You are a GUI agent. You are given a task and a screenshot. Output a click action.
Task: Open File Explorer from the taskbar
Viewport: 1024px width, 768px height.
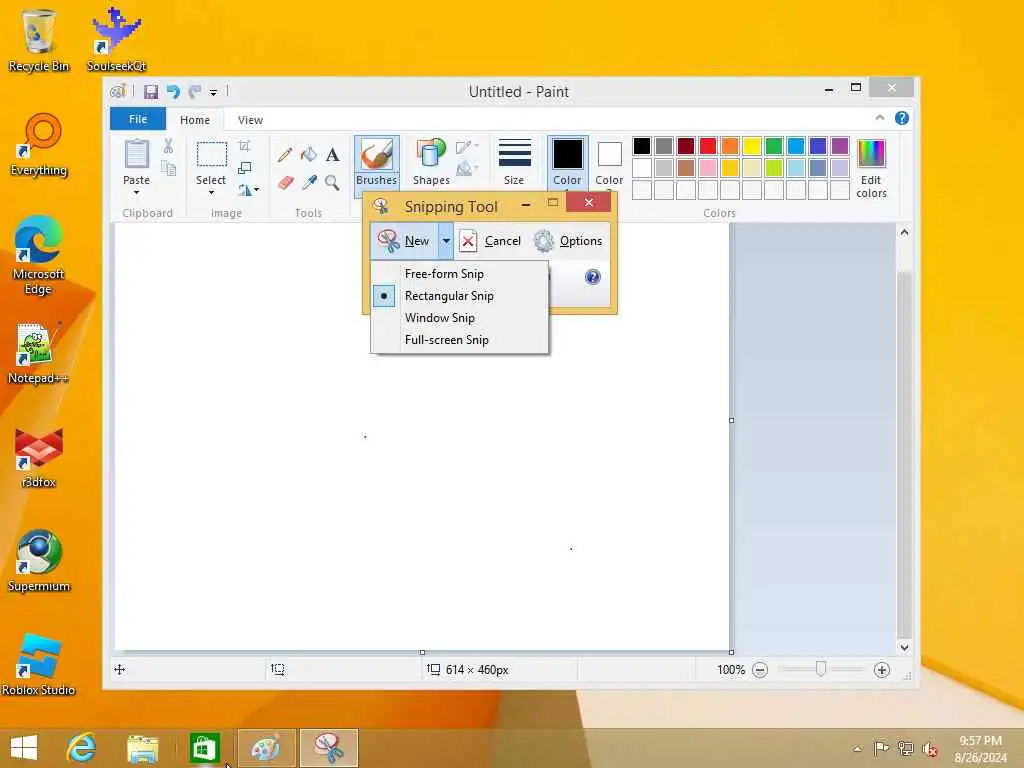tap(143, 748)
